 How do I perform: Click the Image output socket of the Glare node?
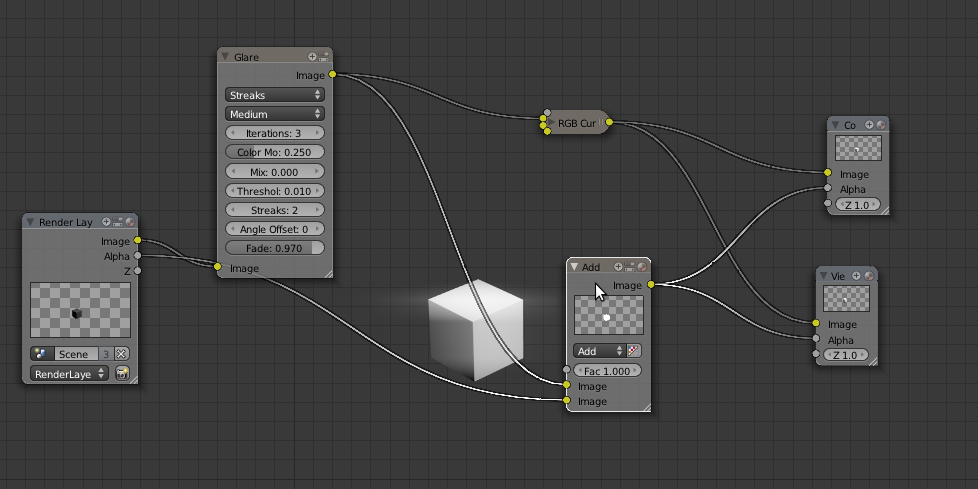(x=332, y=74)
